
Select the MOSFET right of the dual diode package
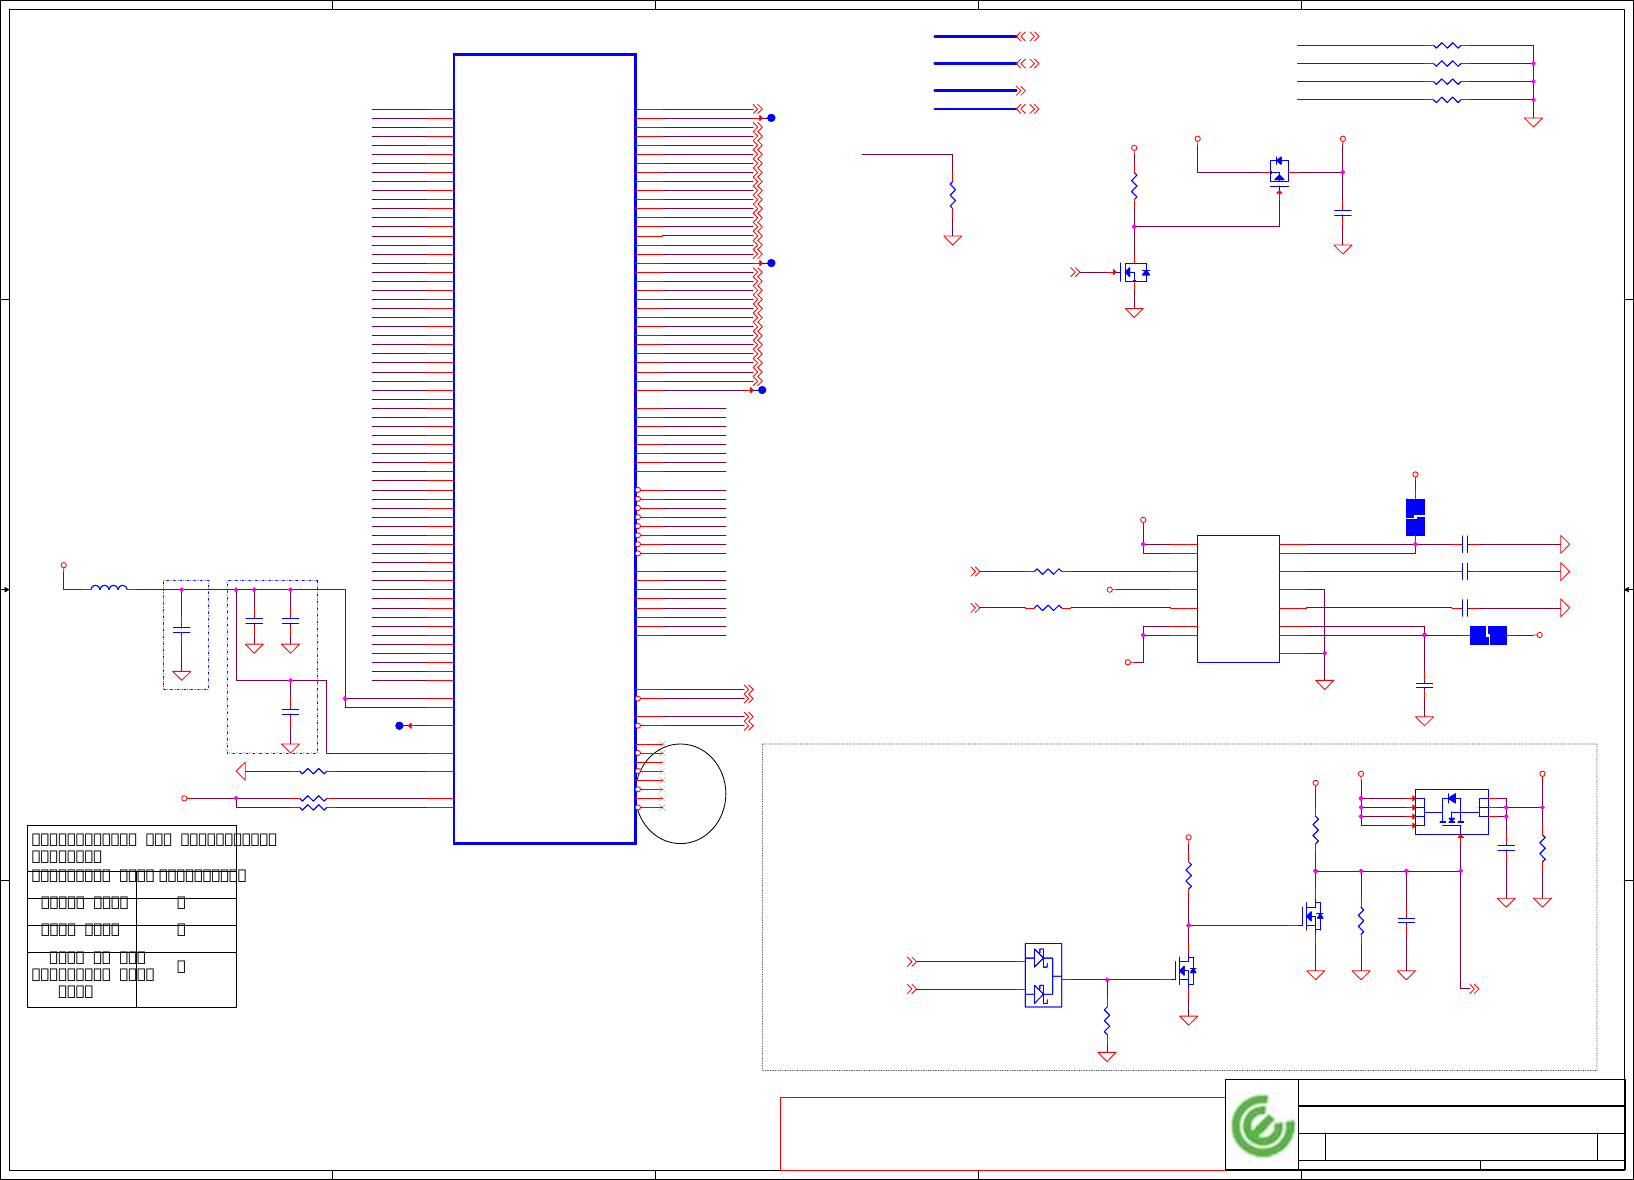point(1185,970)
